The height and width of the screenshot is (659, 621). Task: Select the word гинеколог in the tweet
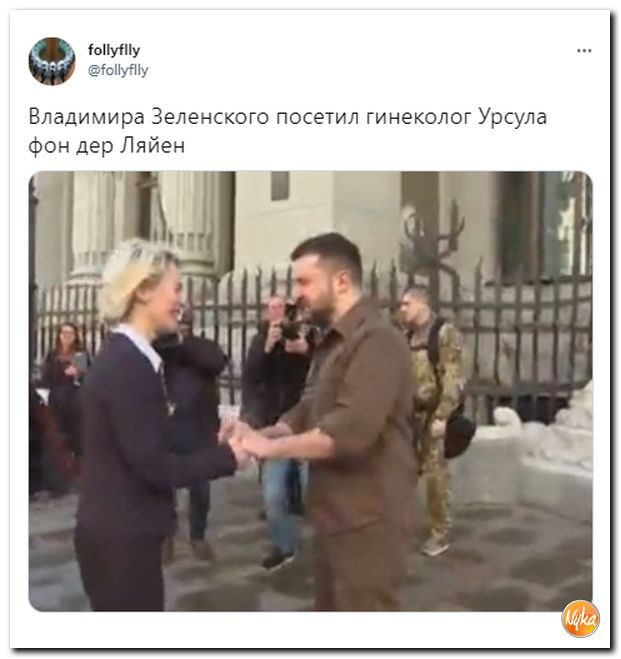point(419,117)
